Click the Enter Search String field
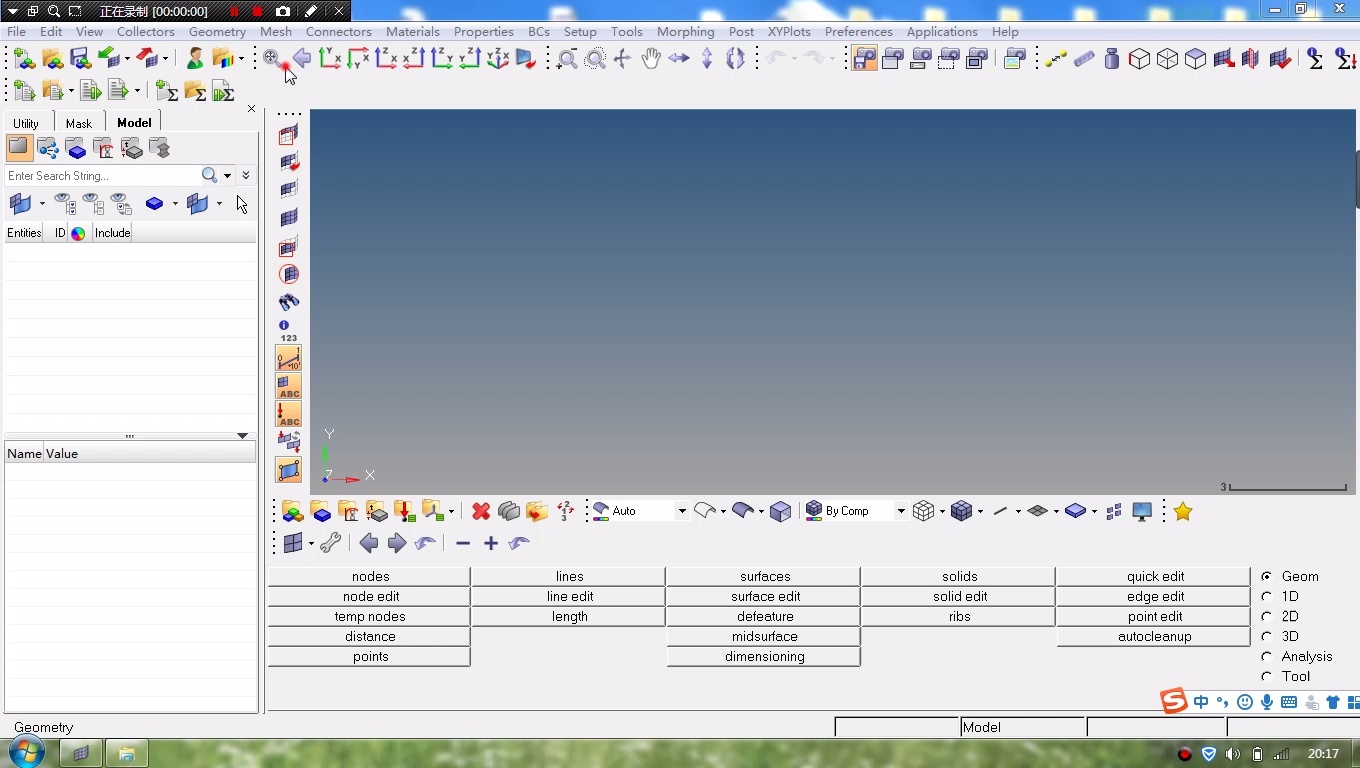The height and width of the screenshot is (768, 1360). click(100, 176)
